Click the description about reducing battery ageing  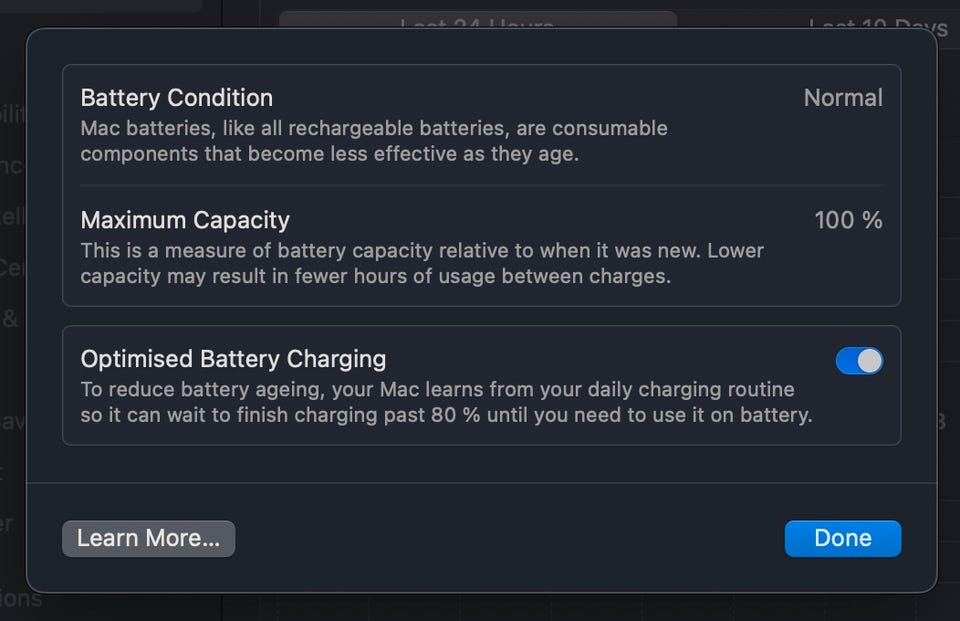tap(437, 389)
